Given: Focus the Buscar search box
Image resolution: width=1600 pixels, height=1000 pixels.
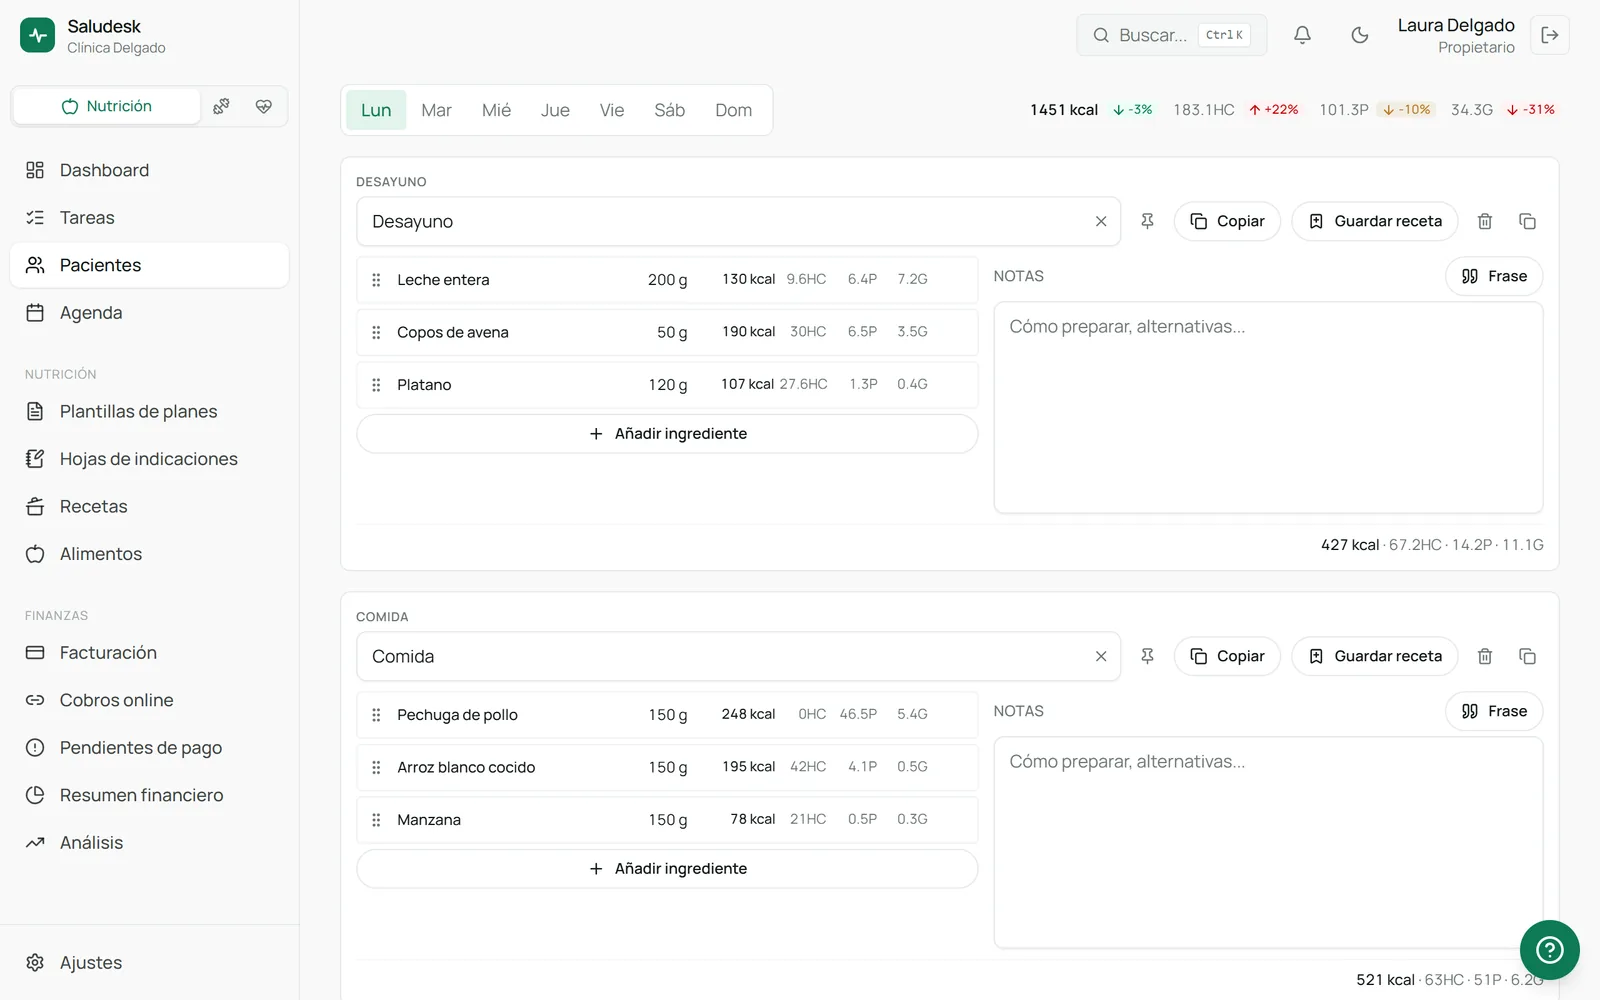Looking at the screenshot, I should pyautogui.click(x=1172, y=35).
